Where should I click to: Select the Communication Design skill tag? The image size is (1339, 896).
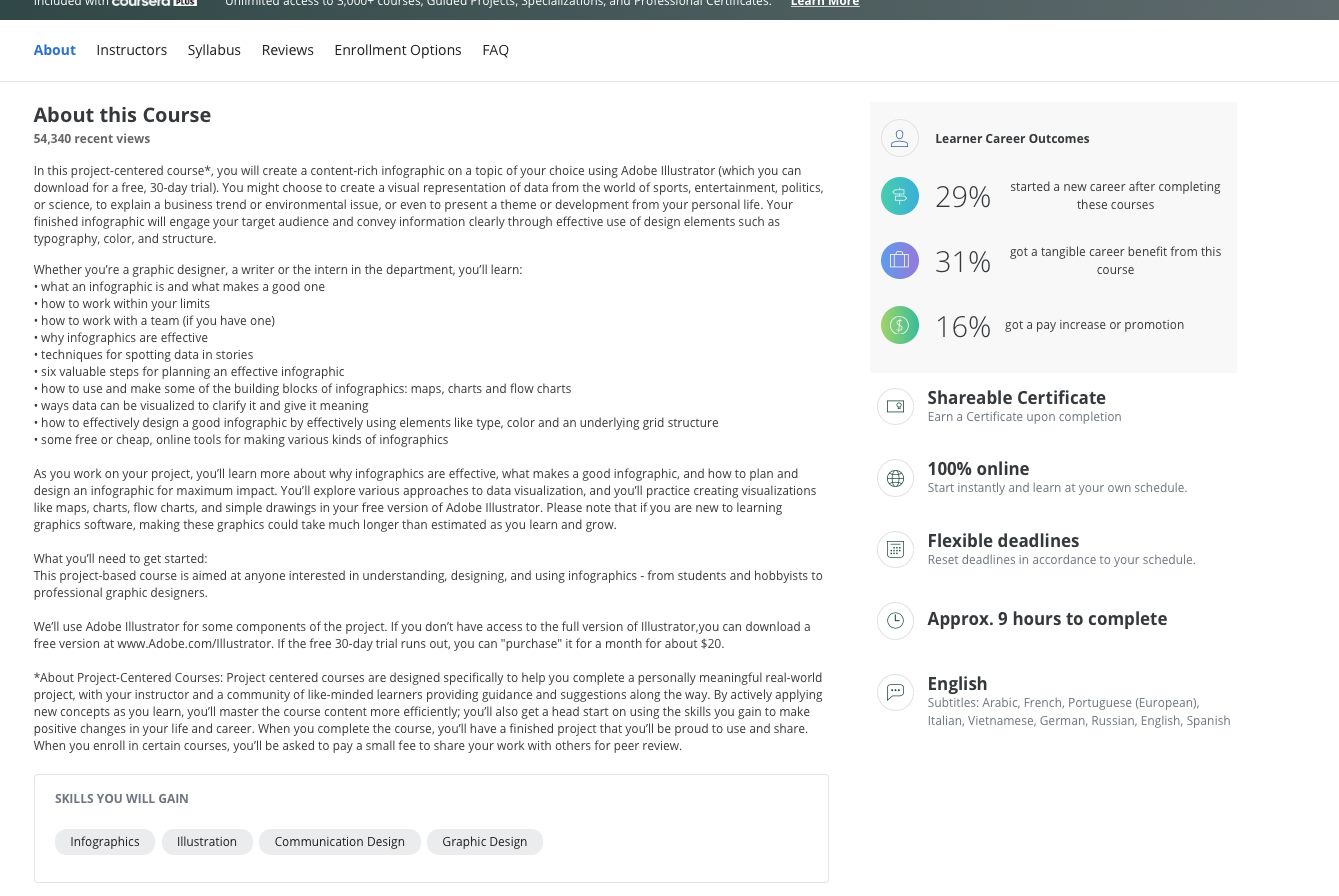pos(340,842)
